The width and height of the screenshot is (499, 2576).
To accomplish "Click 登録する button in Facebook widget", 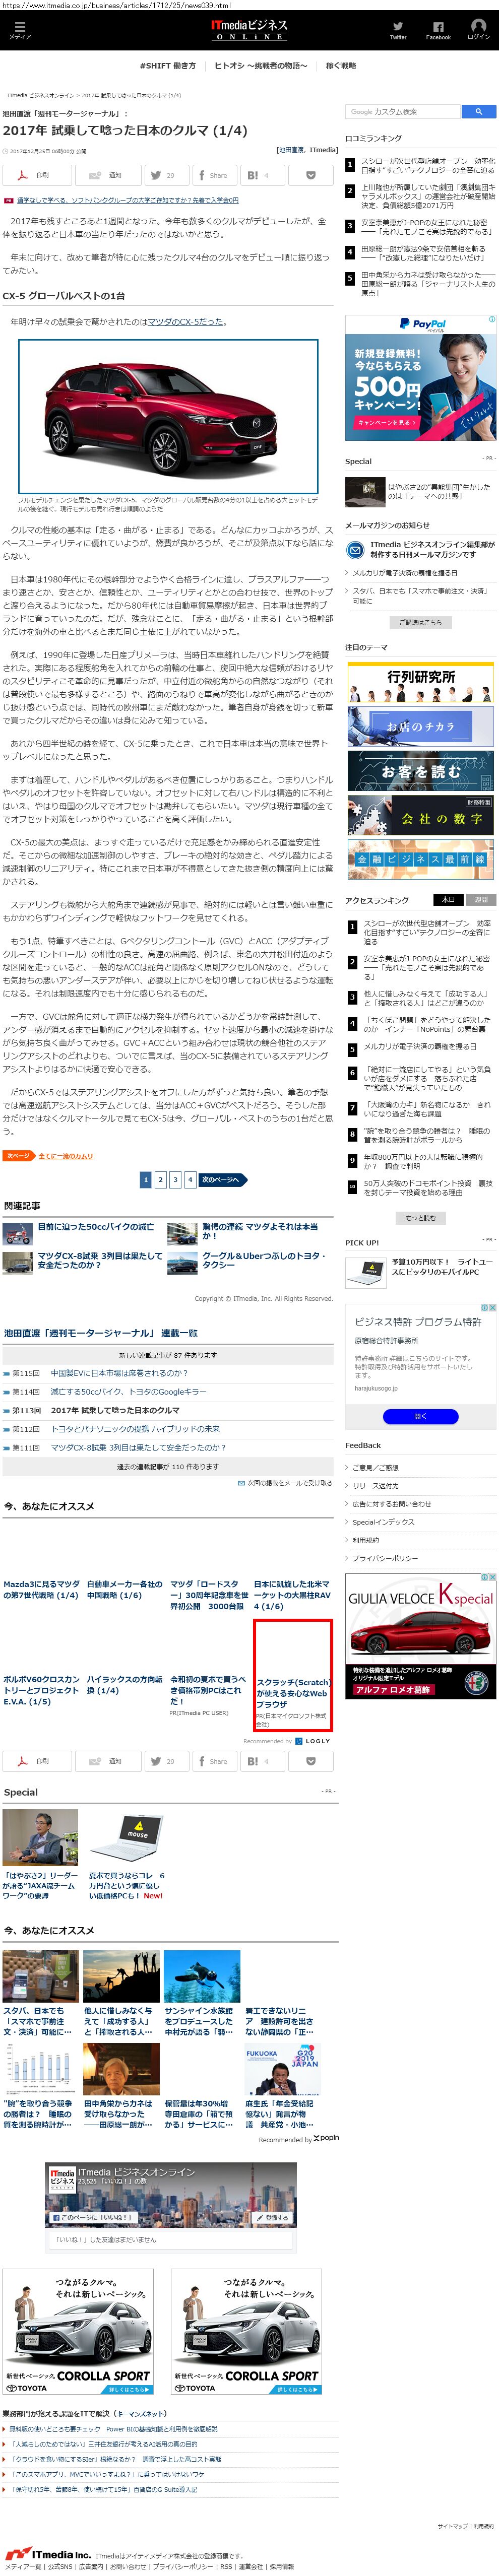I will click(273, 2217).
